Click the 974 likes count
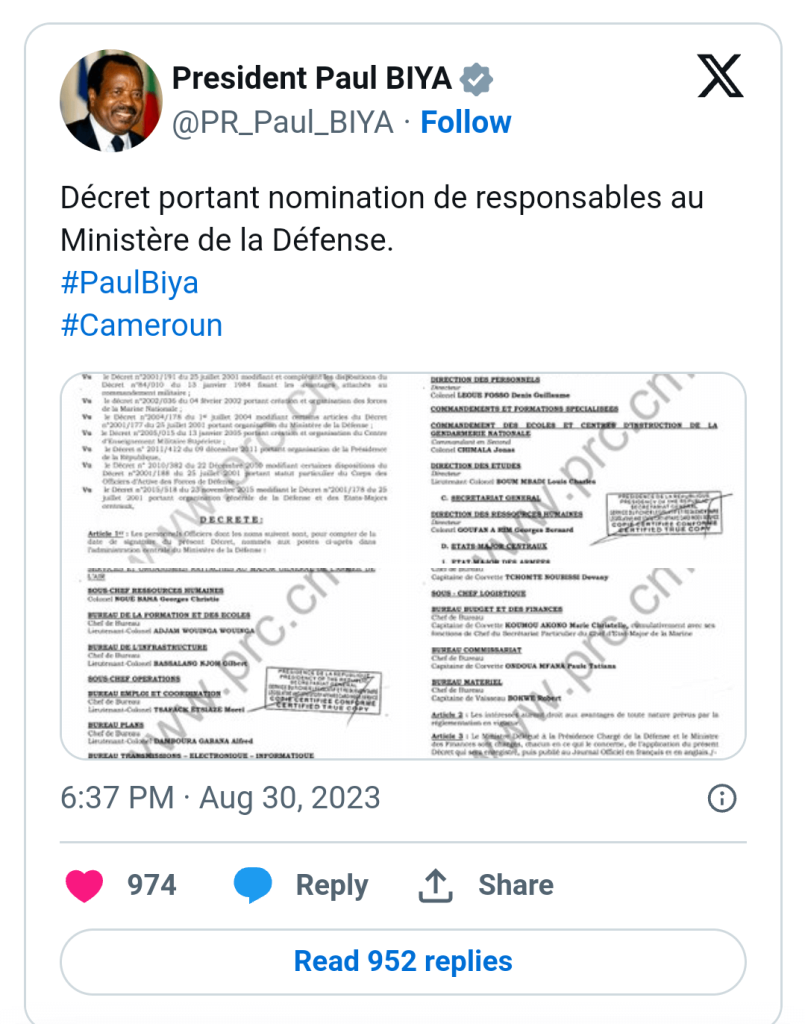 [x=152, y=885]
